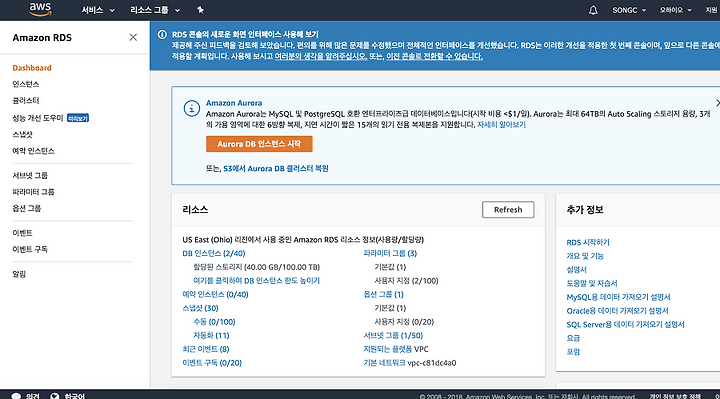Screen dimensions: 720x399
Task: Open the 설명서 link
Action: (x=576, y=270)
